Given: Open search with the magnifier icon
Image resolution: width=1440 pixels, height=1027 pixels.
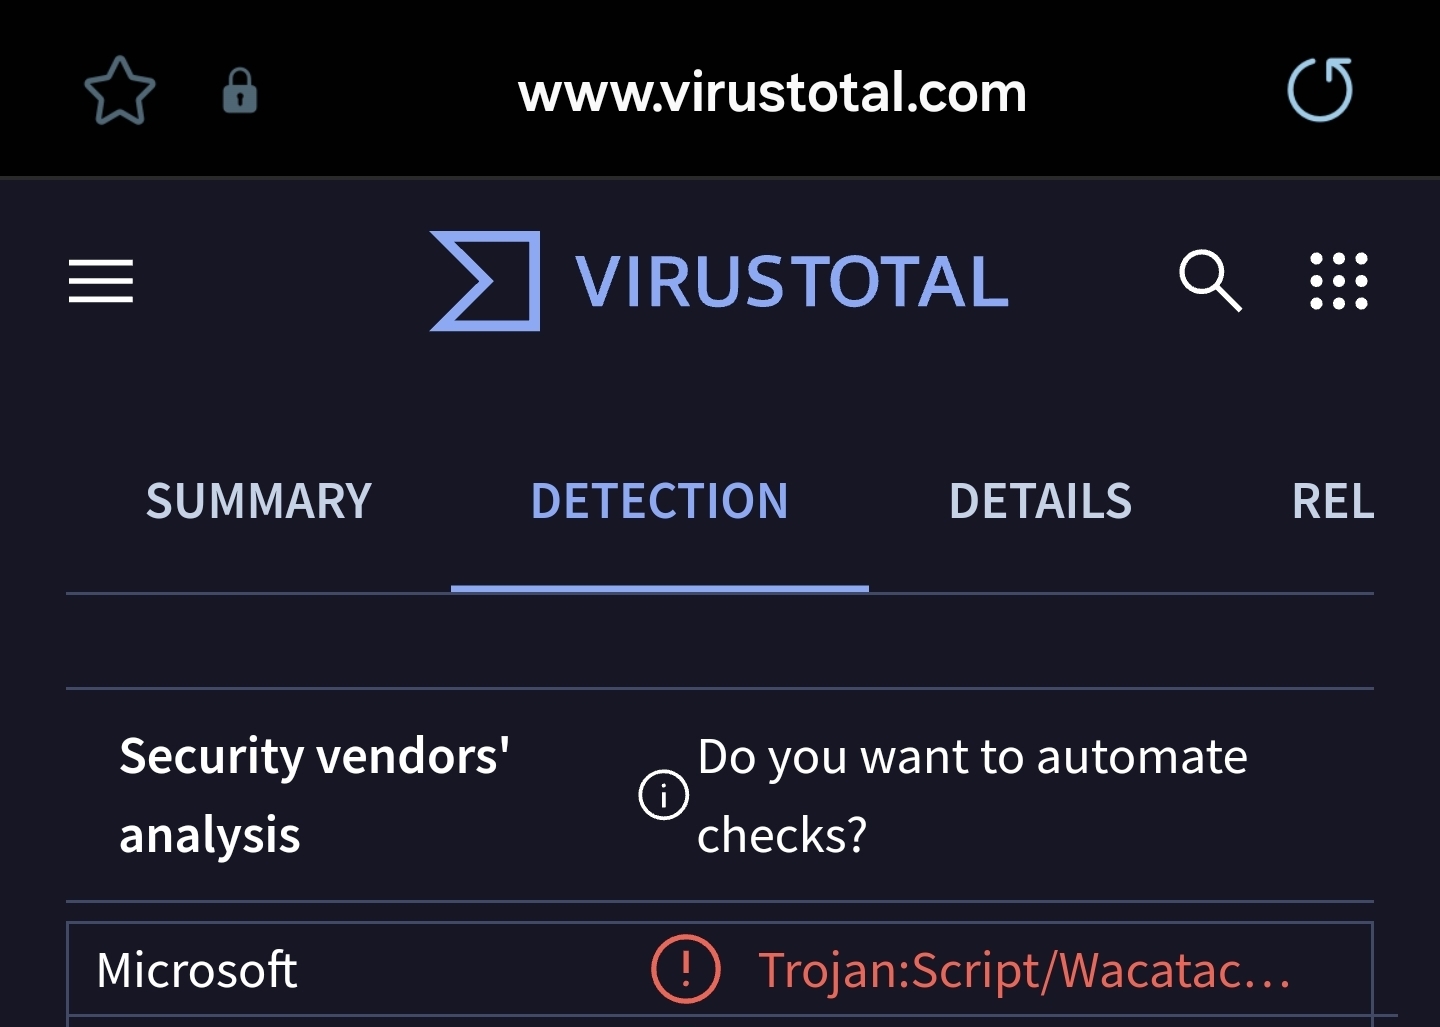Looking at the screenshot, I should (x=1210, y=281).
